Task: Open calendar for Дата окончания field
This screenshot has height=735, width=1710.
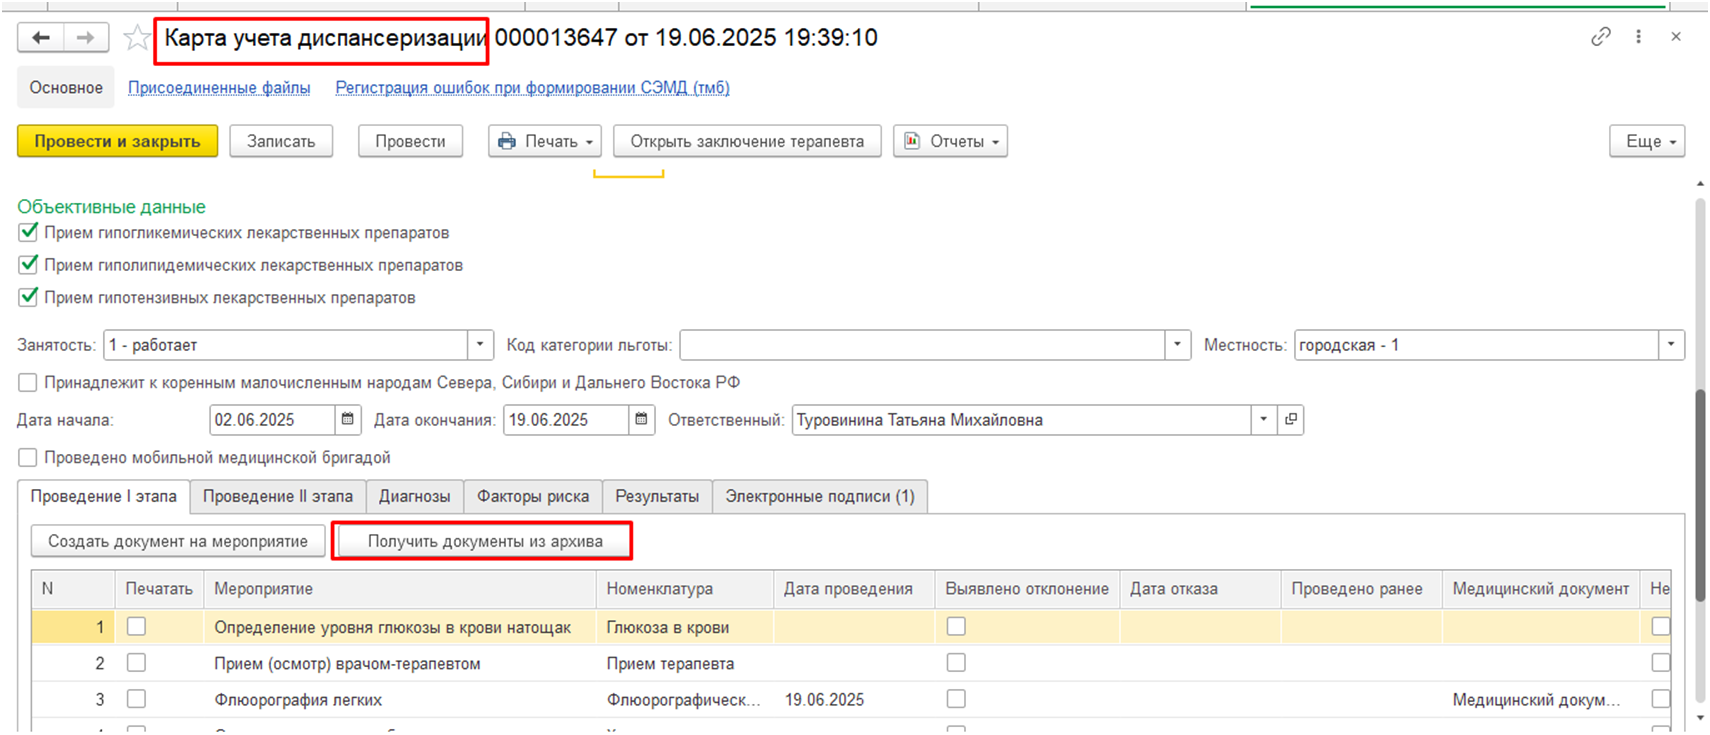Action: 641,420
